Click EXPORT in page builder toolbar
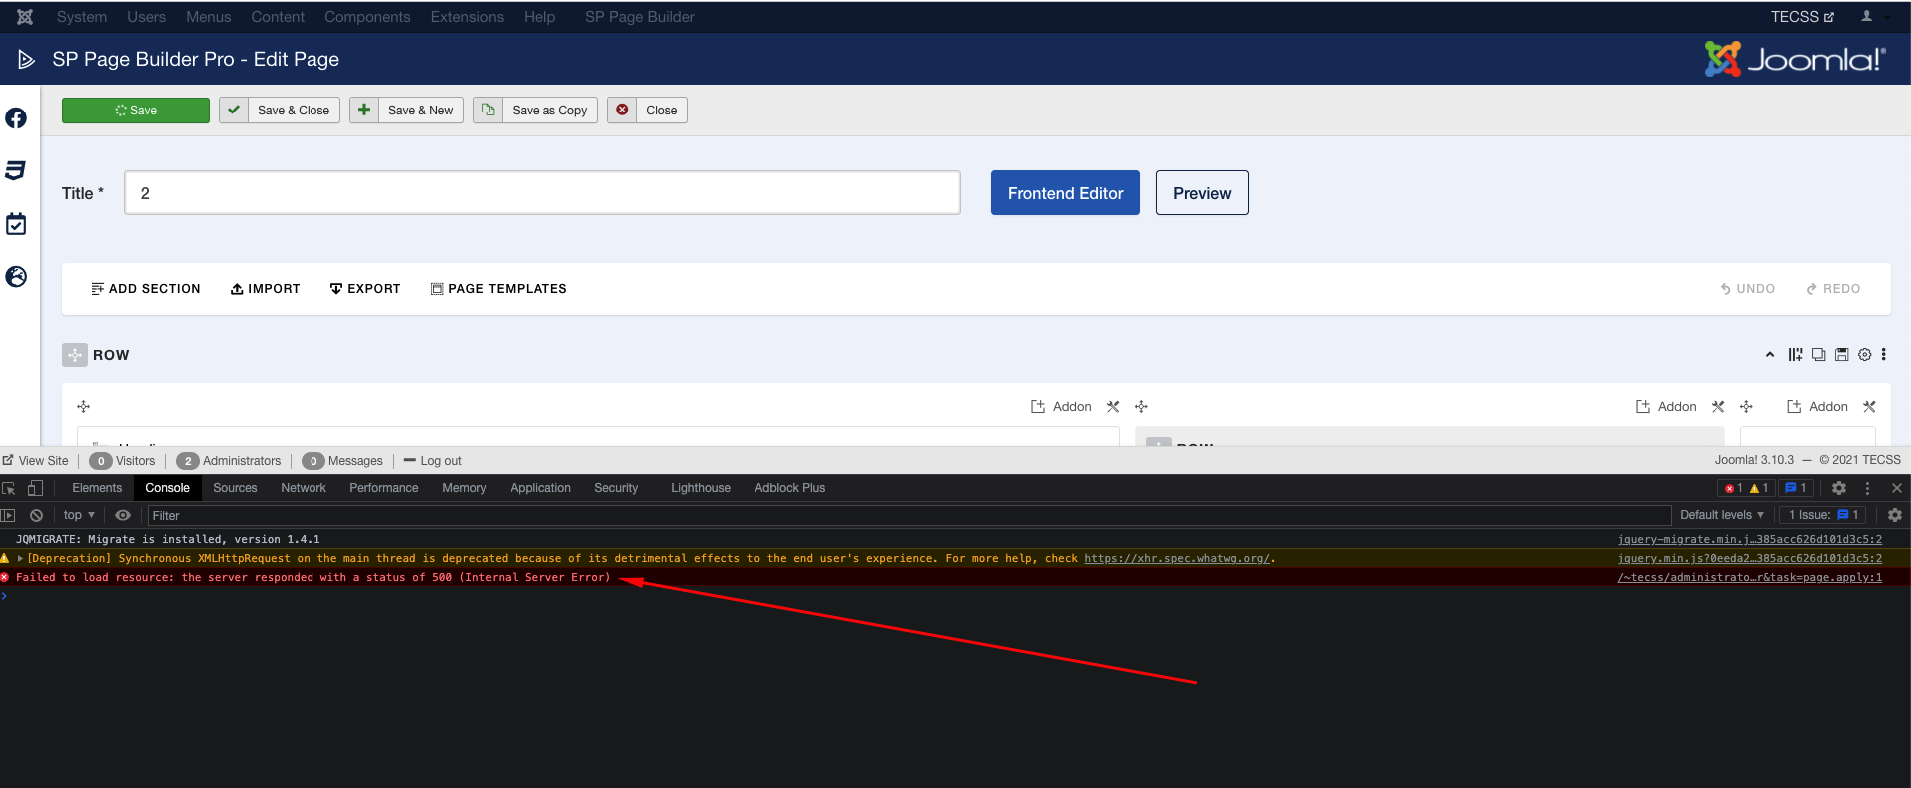Screen dimensions: 1911x788 click(365, 289)
